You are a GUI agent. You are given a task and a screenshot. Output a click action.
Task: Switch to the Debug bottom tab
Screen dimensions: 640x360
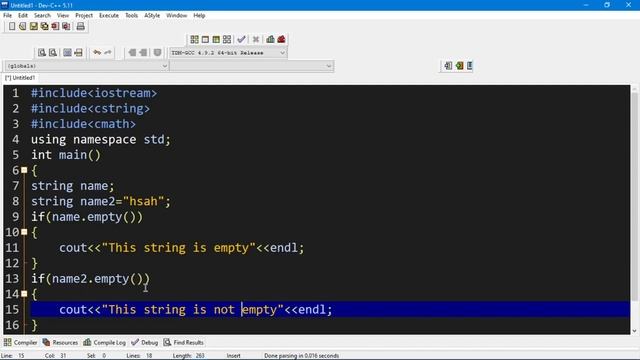point(145,342)
